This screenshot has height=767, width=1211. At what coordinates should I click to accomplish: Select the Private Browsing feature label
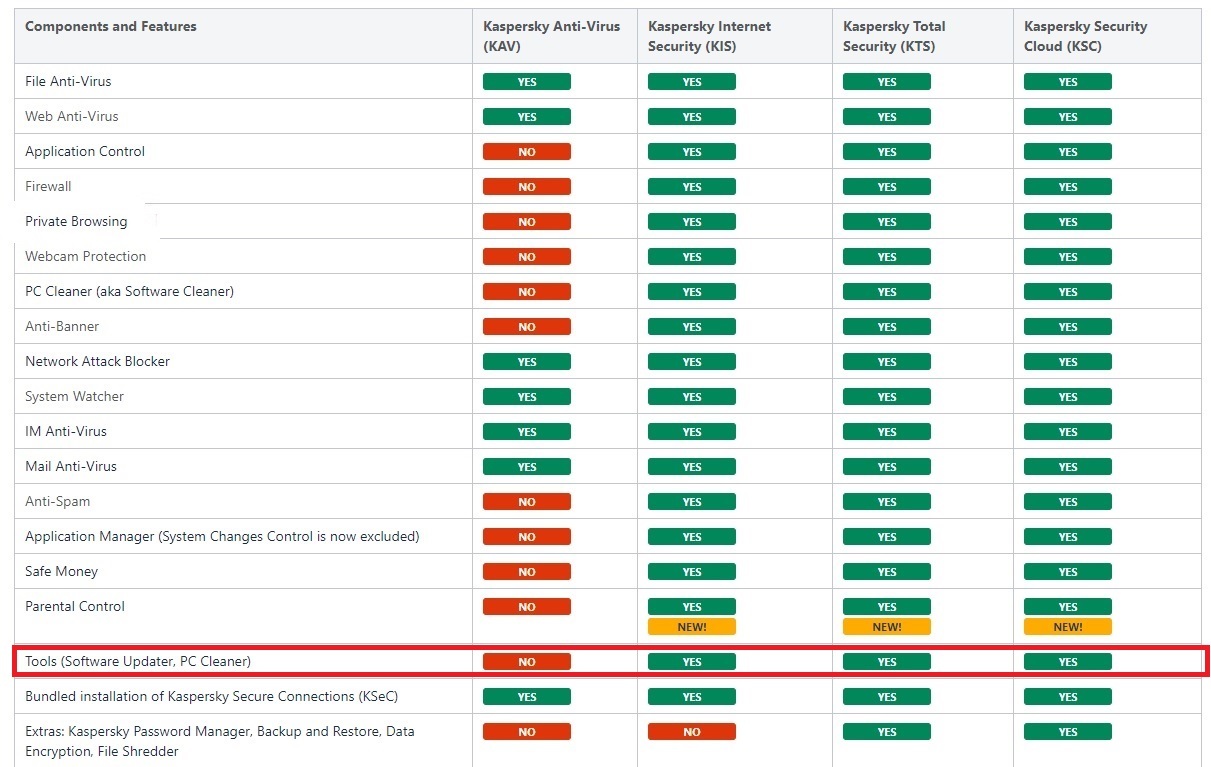[76, 221]
